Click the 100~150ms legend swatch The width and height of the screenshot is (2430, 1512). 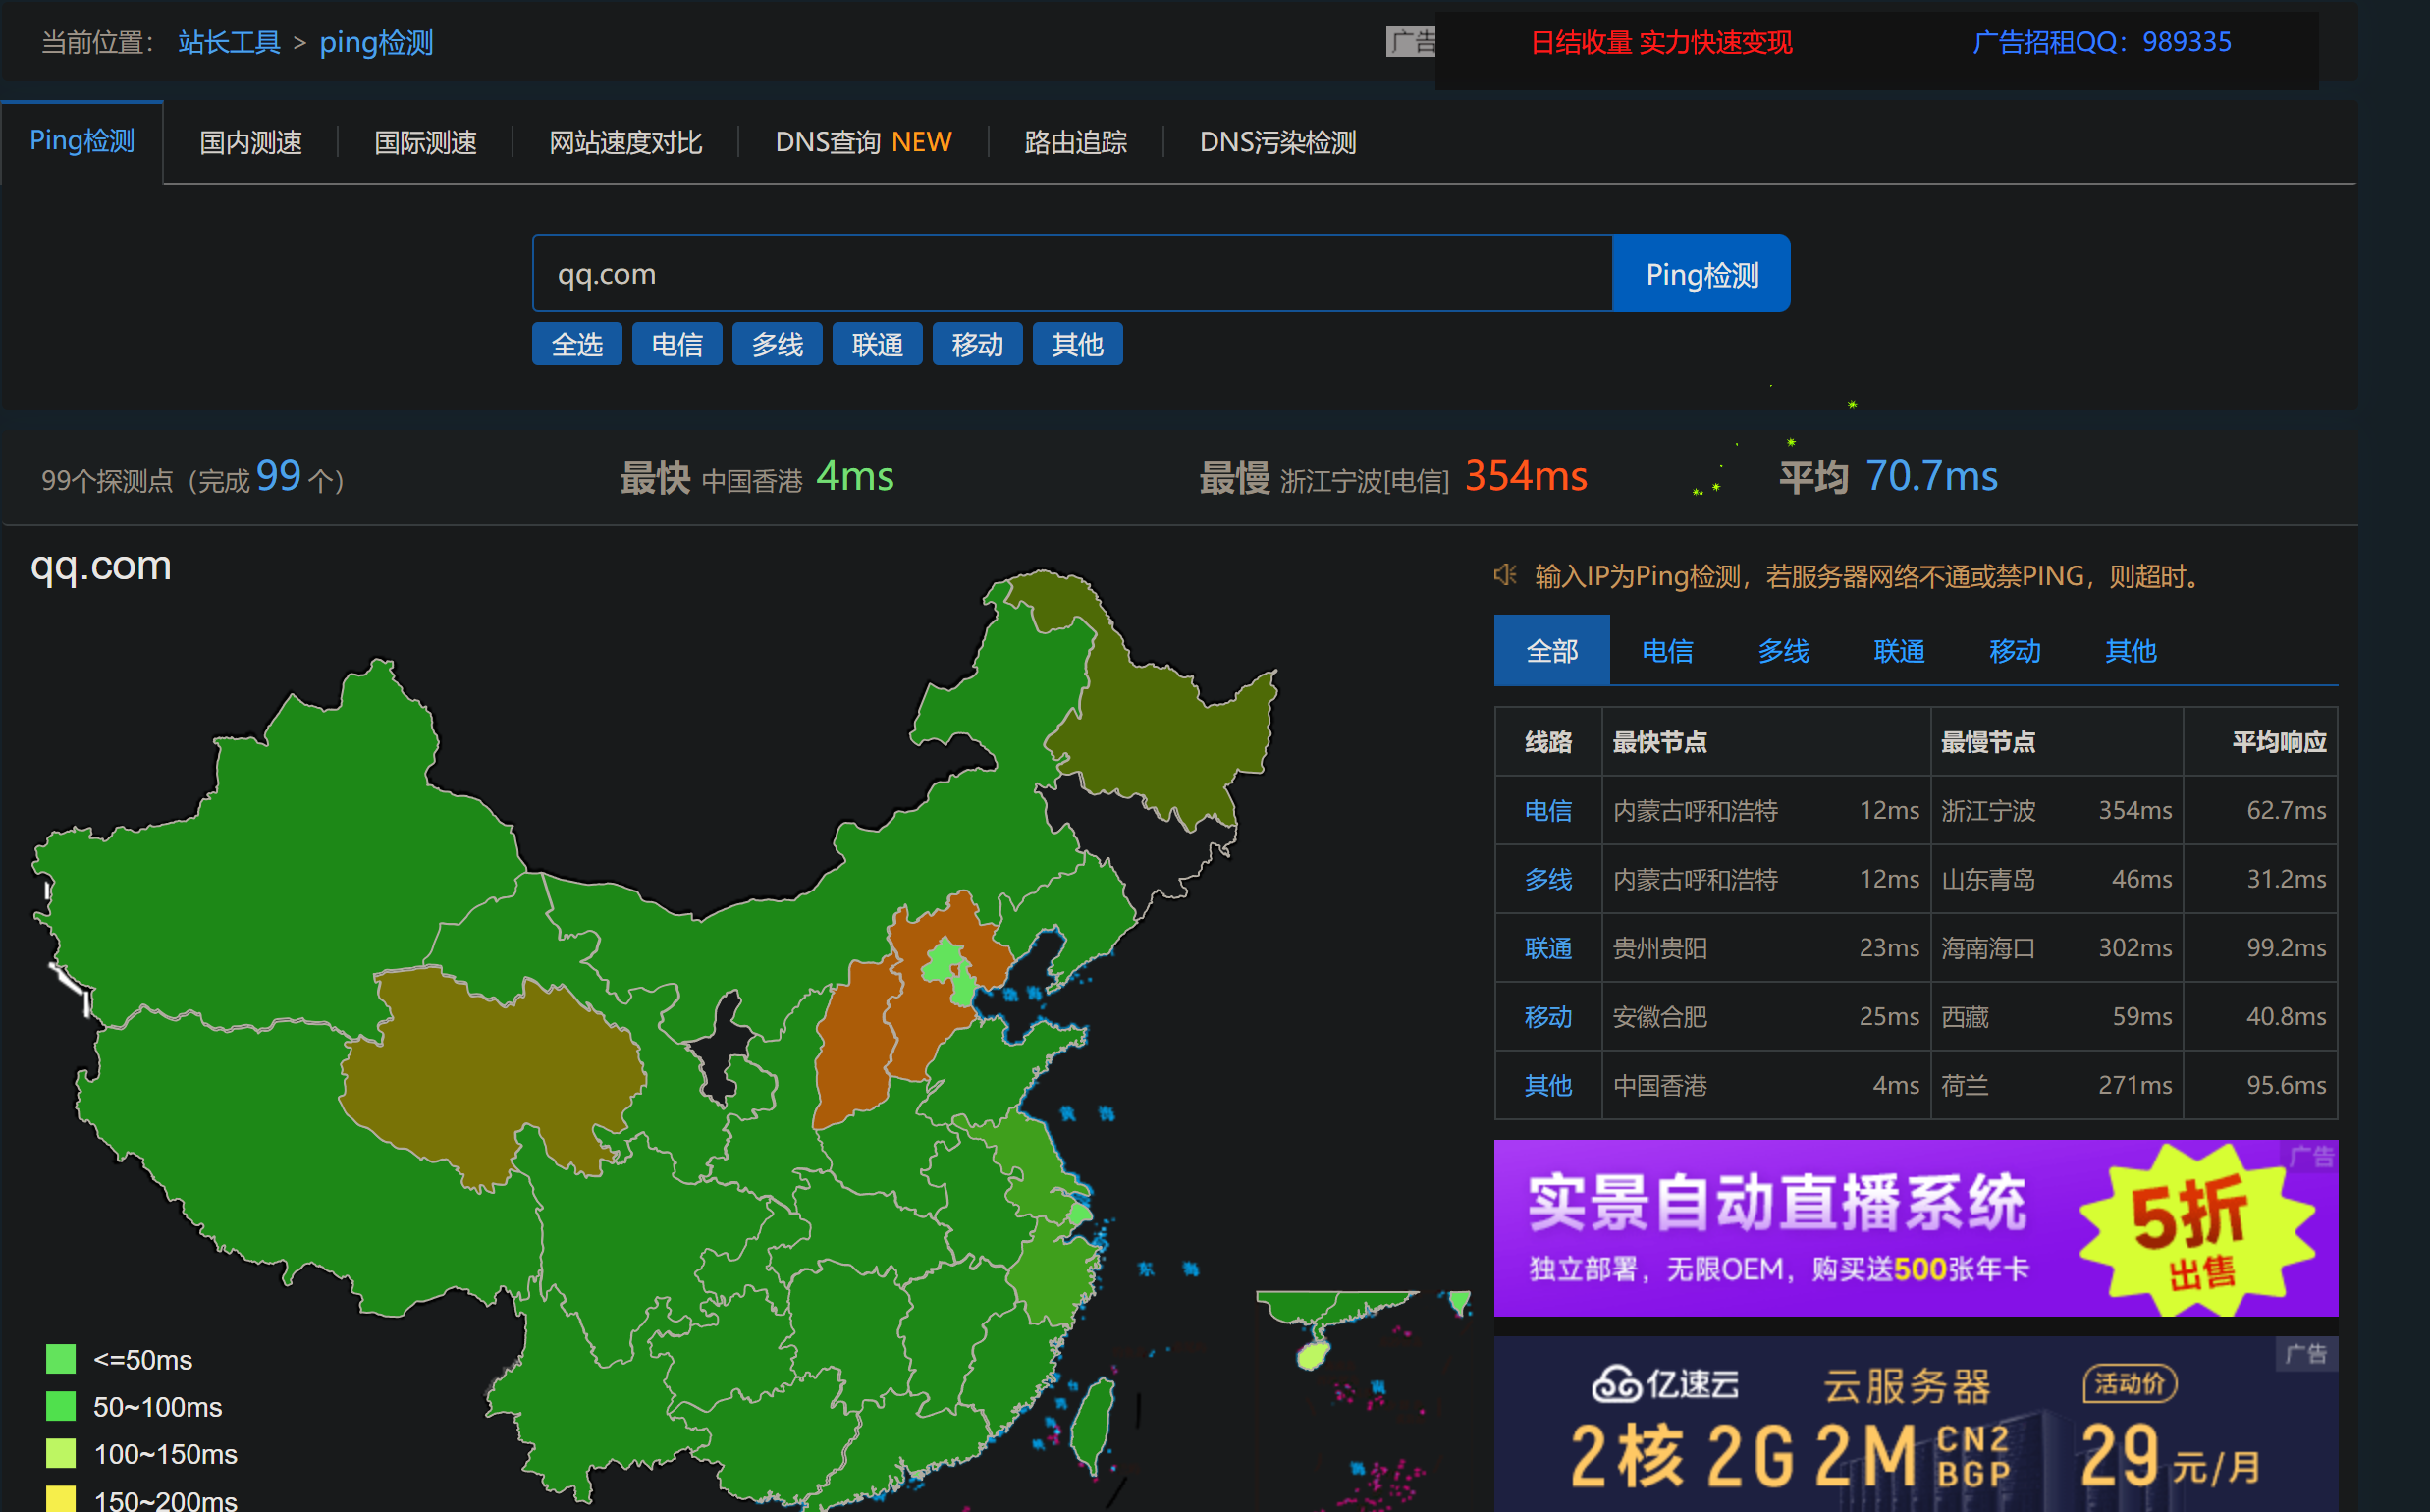pyautogui.click(x=61, y=1453)
